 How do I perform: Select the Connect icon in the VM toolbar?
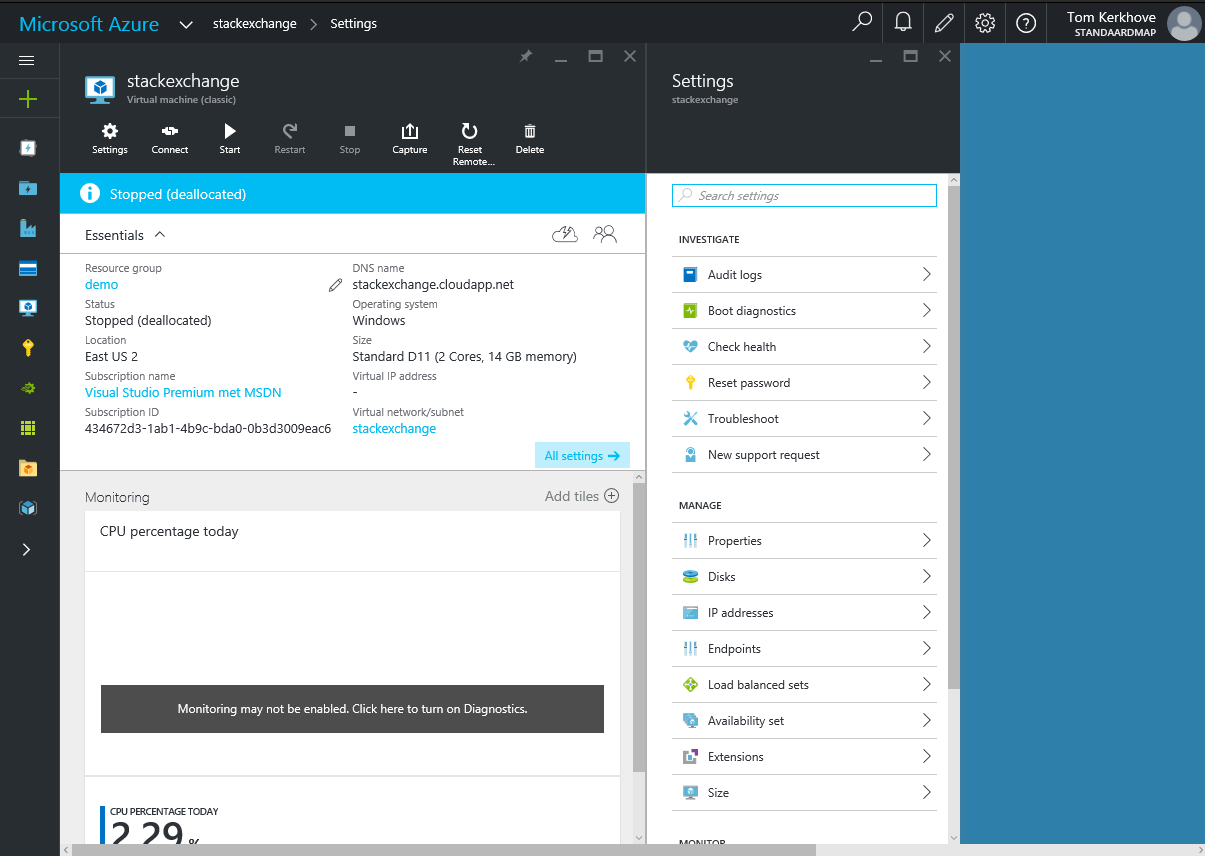[x=169, y=138]
